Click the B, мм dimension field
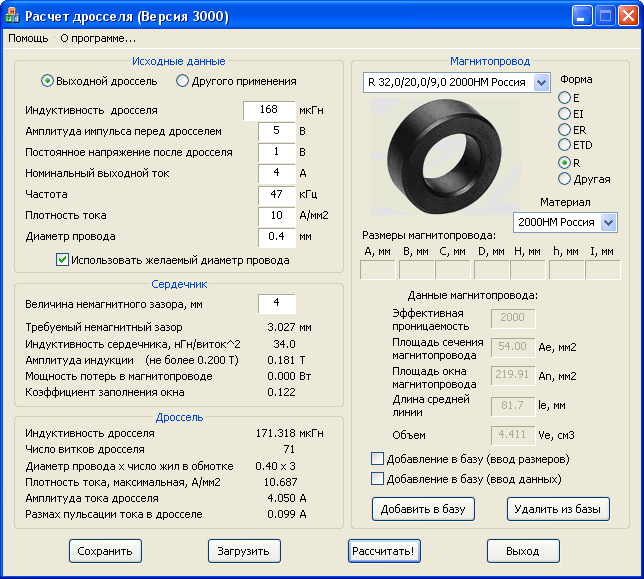Image resolution: width=644 pixels, height=579 pixels. click(x=416, y=270)
